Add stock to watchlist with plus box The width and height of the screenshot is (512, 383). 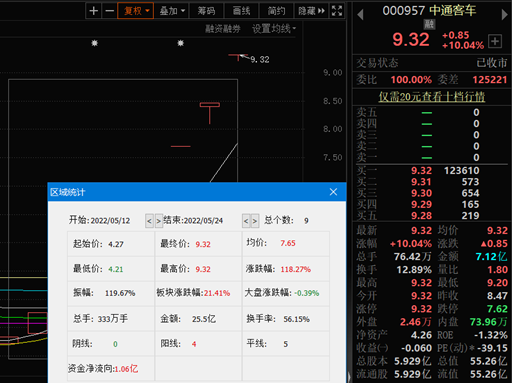pyautogui.click(x=495, y=41)
